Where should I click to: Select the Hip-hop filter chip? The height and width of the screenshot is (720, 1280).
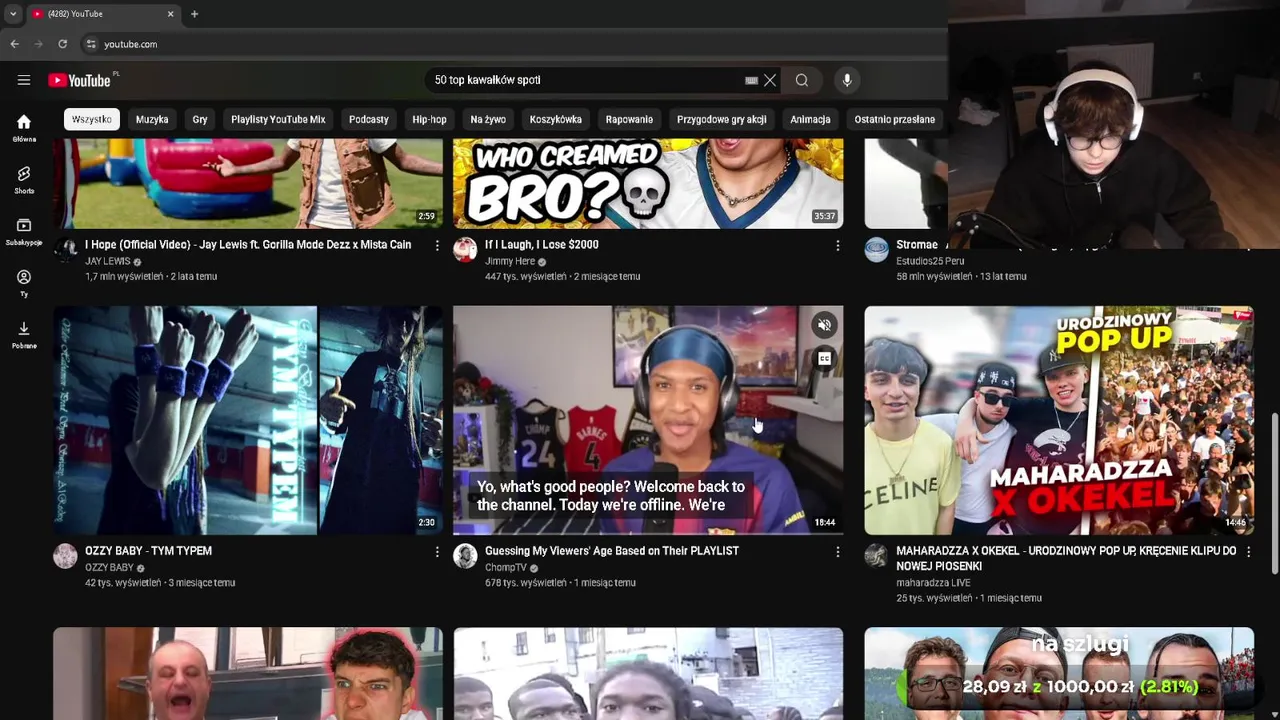coord(429,119)
